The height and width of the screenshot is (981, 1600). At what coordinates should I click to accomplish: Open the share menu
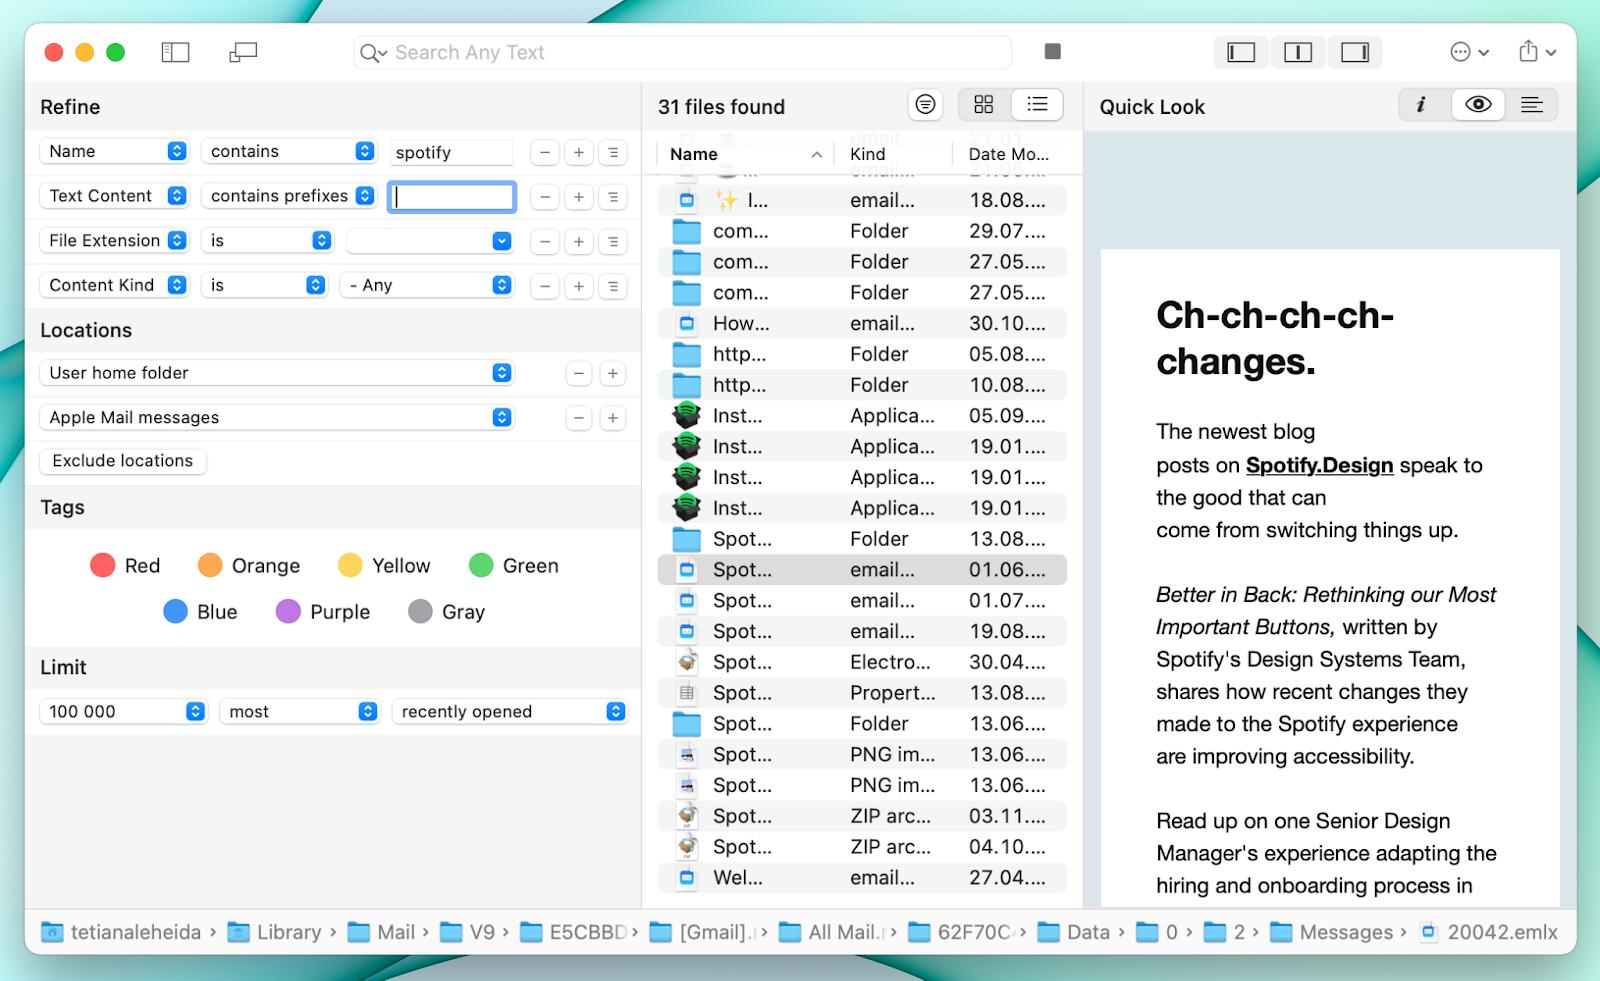click(1537, 51)
